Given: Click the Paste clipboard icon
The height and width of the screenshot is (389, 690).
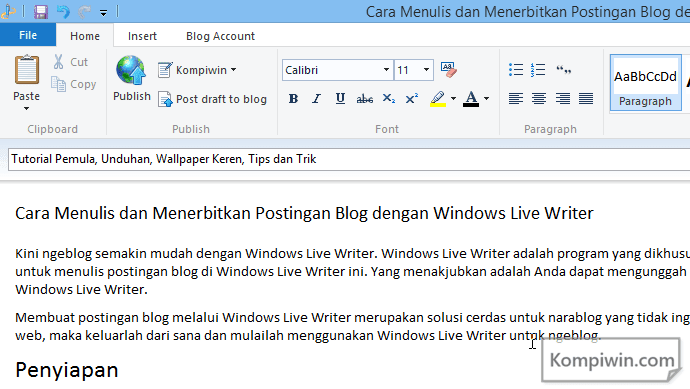Looking at the screenshot, I should [x=26, y=70].
